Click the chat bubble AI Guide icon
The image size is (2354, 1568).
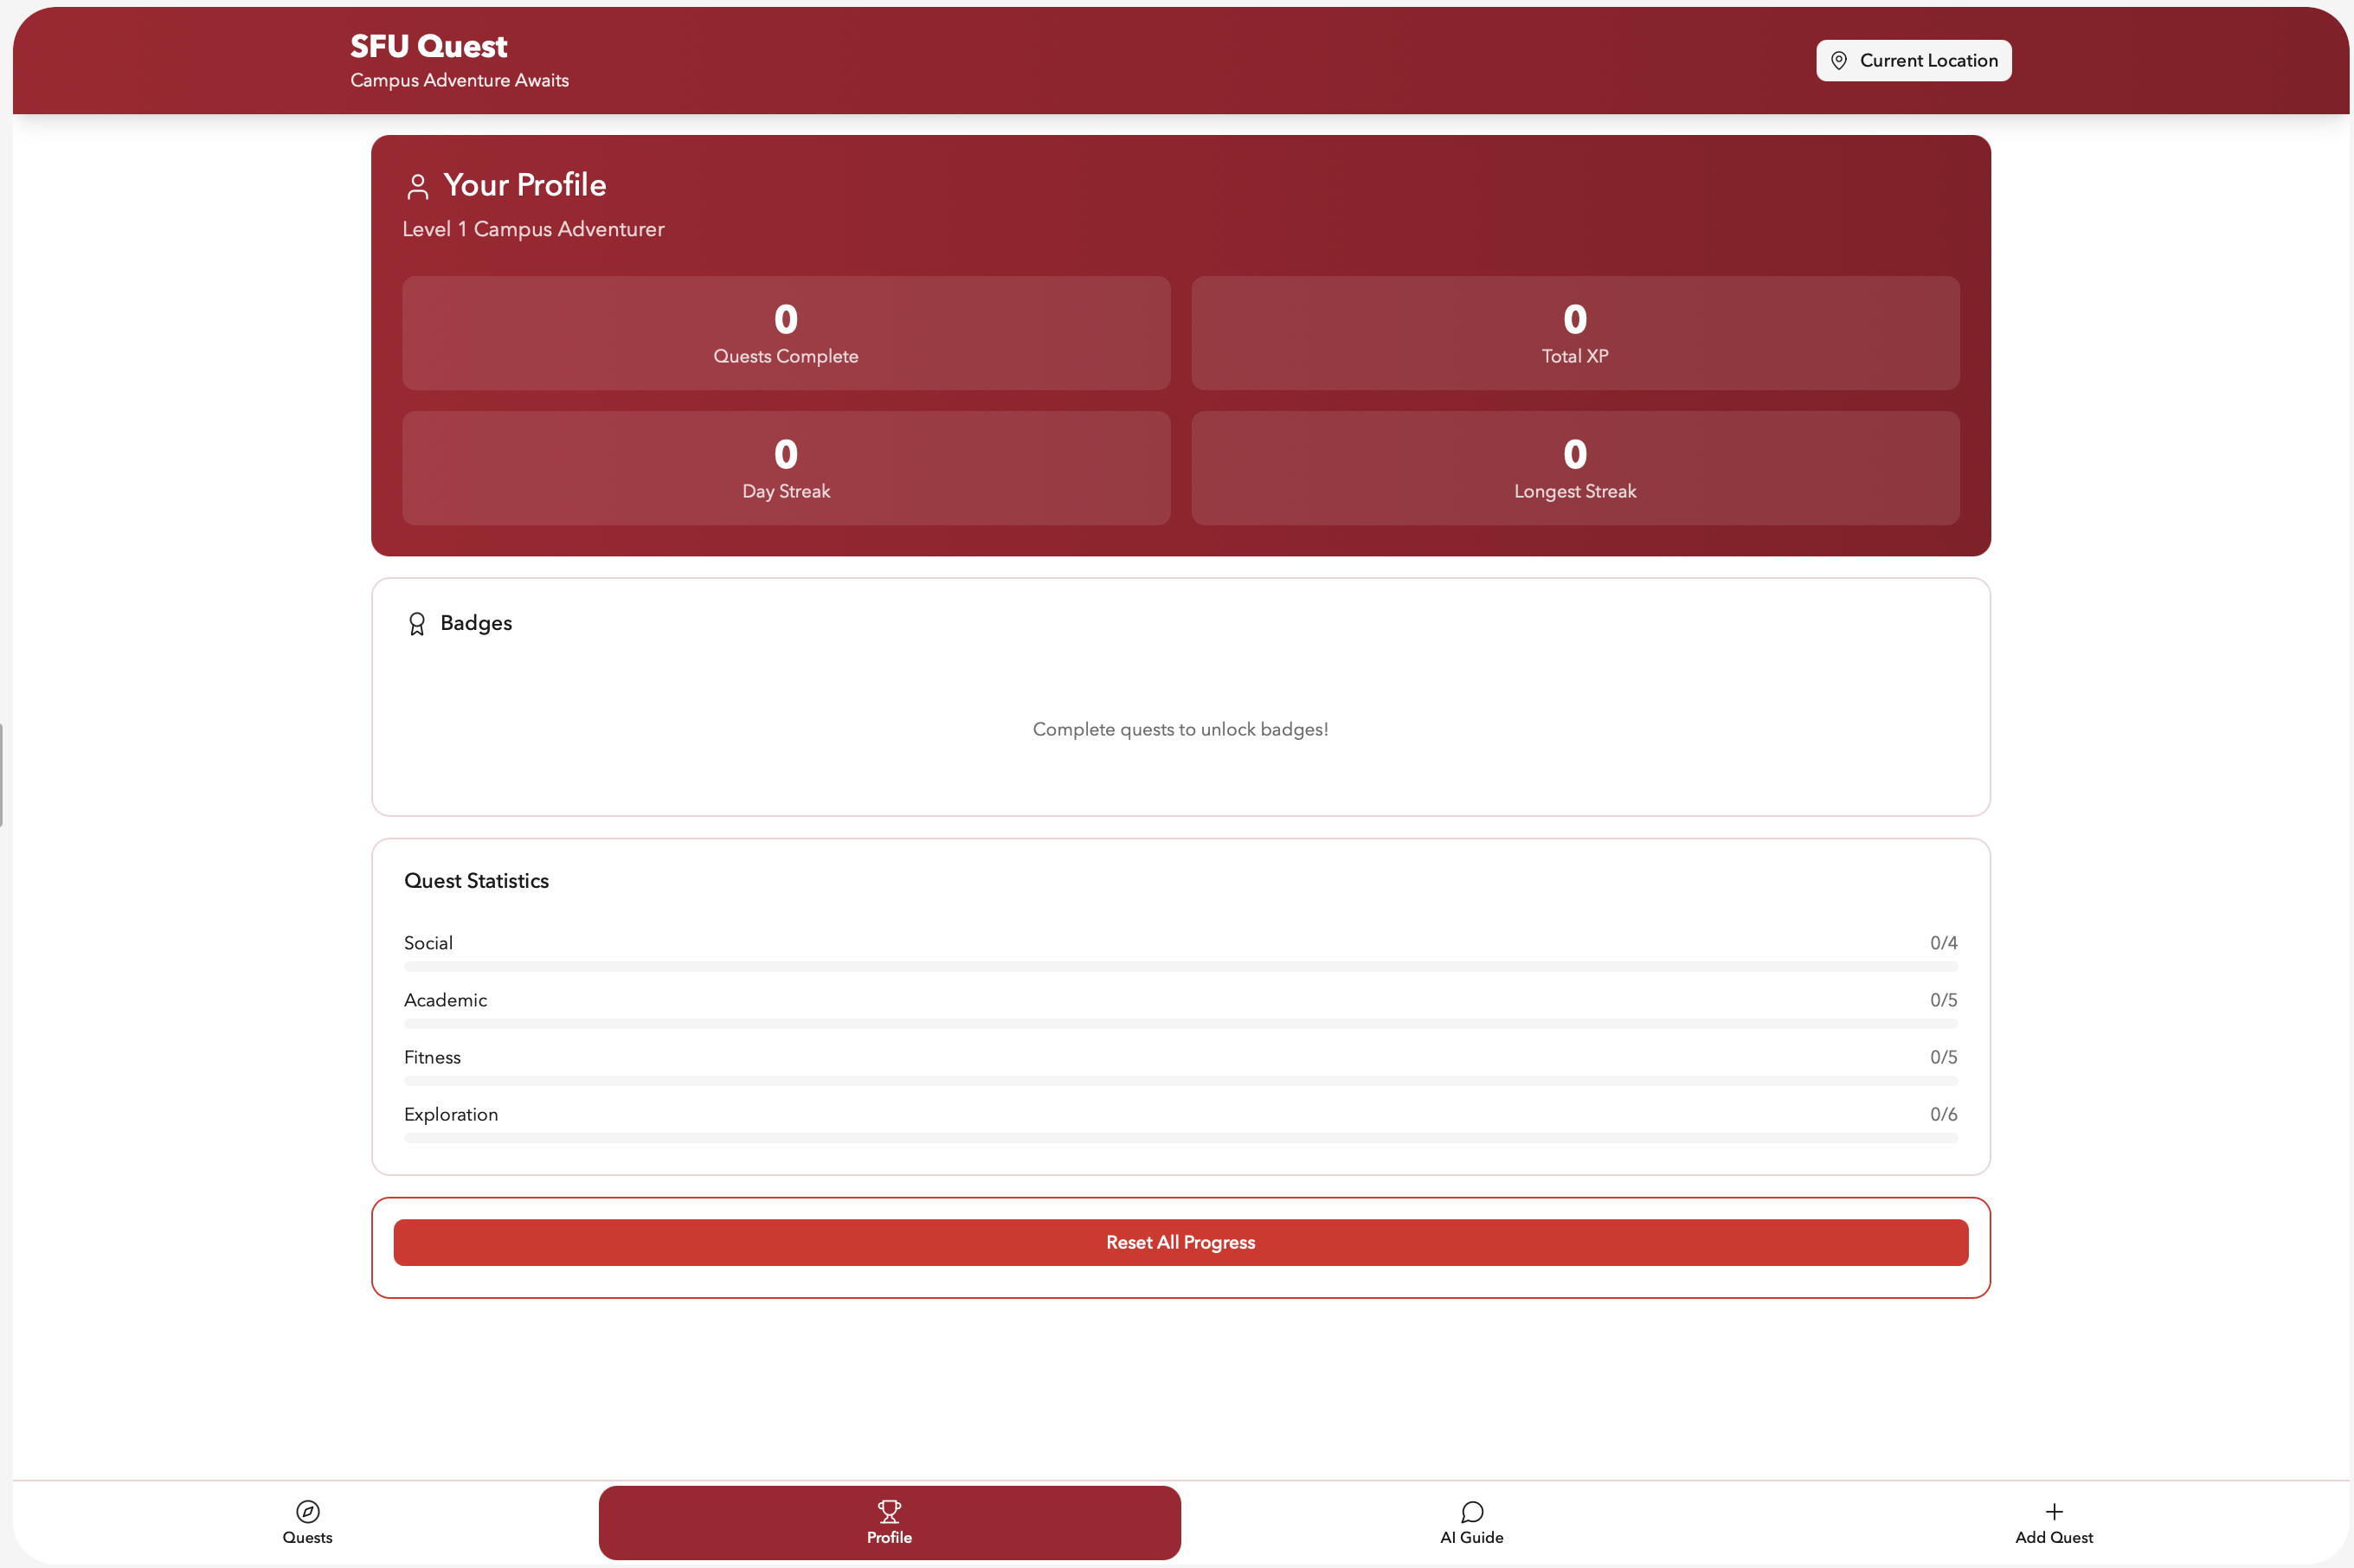[x=1471, y=1511]
